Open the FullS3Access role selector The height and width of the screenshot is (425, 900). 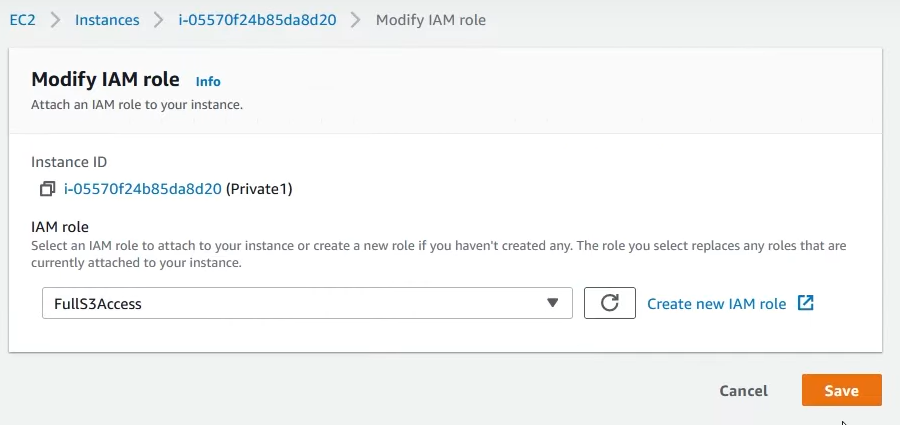(x=307, y=303)
